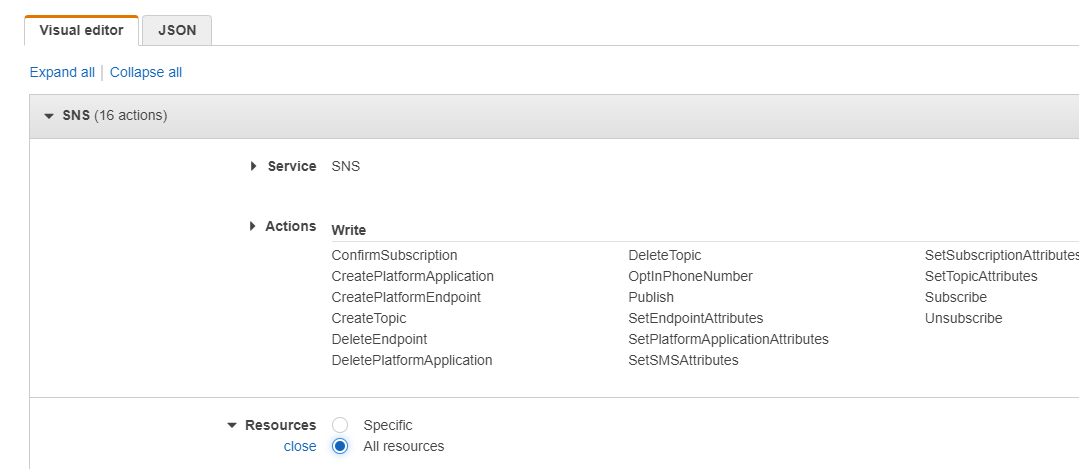The image size is (1079, 469).
Task: Click the Publish action entry
Action: point(651,297)
